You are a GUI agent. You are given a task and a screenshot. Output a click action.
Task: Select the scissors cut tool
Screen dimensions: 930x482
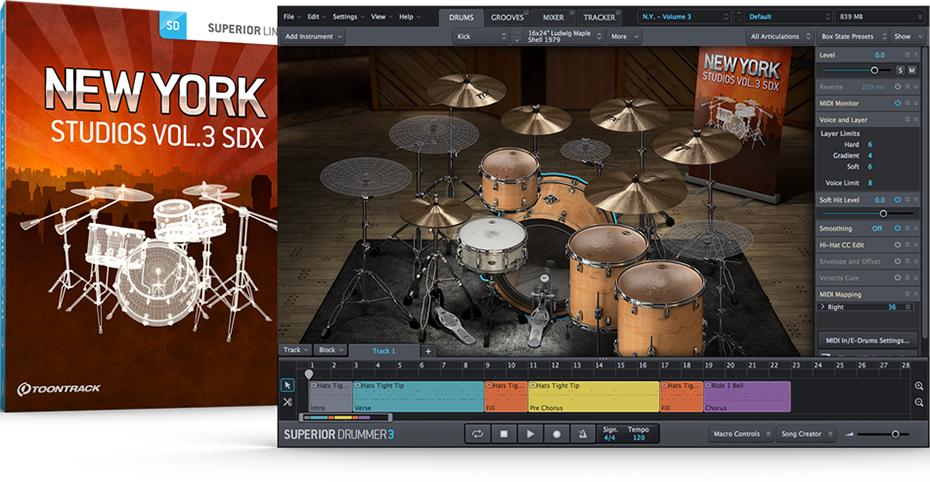click(x=288, y=402)
